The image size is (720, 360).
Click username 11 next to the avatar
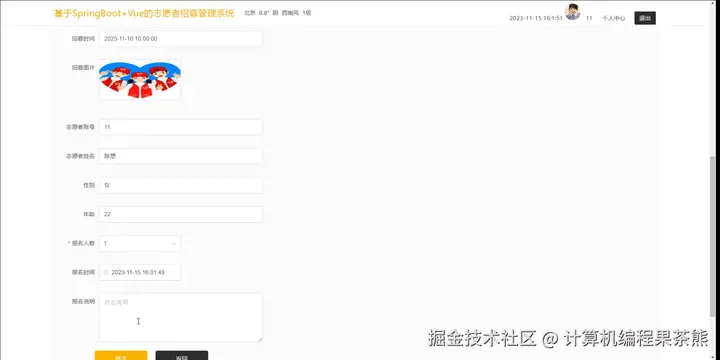(x=589, y=18)
